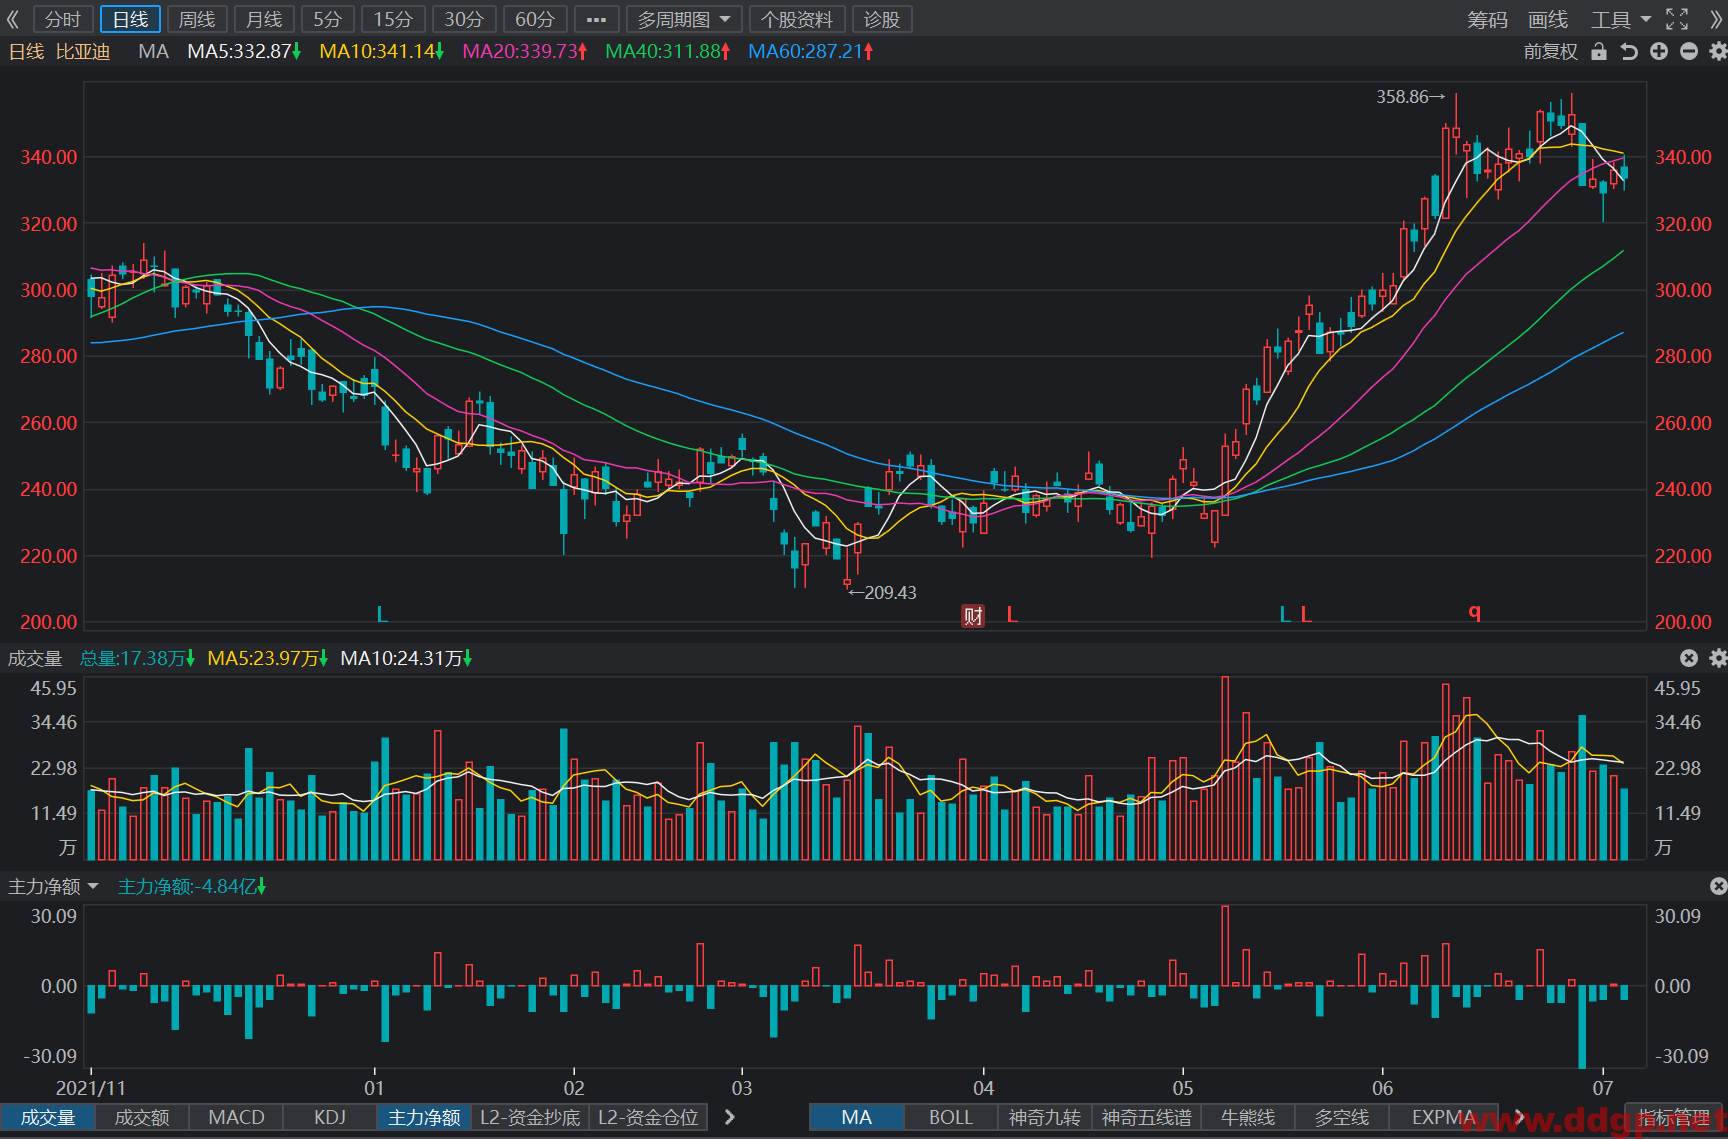Open 个股资料 stock info
Screen dimensions: 1728x1139
tap(797, 19)
